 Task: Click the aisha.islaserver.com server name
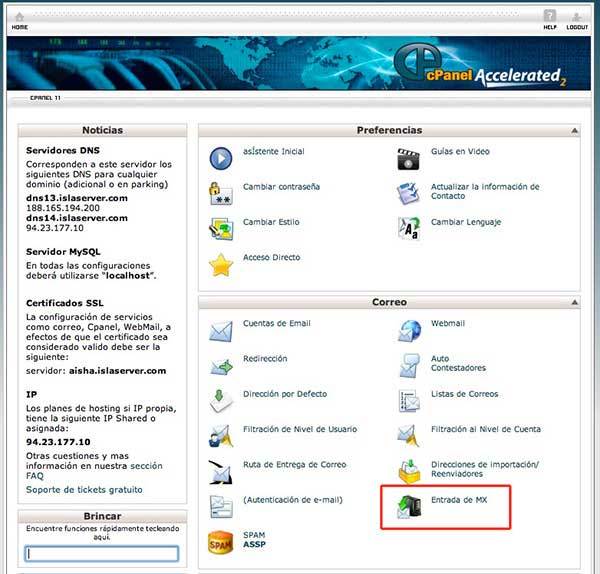117,371
